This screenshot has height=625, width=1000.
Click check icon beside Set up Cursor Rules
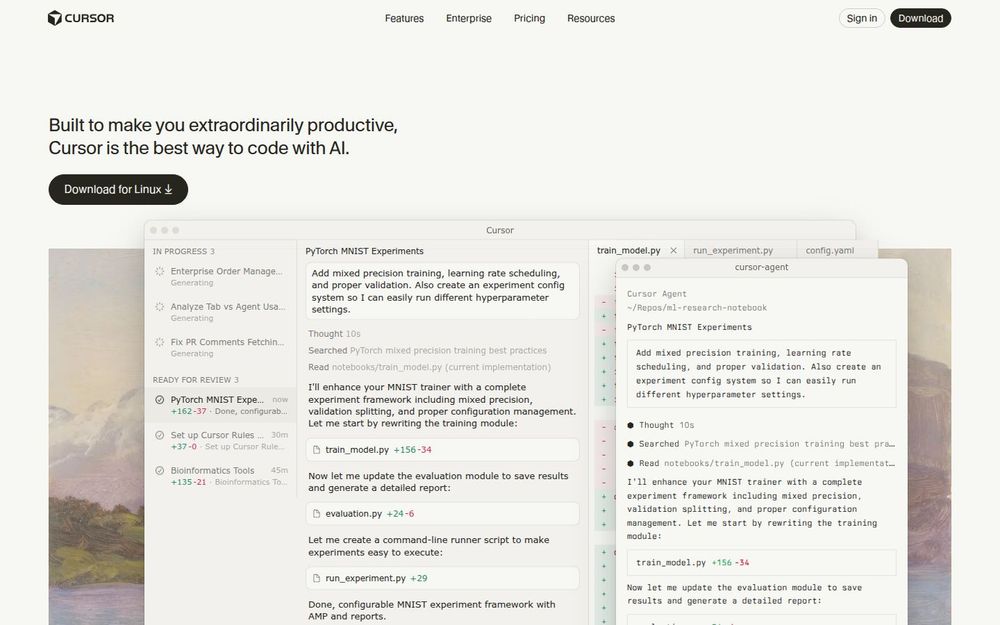[159, 435]
